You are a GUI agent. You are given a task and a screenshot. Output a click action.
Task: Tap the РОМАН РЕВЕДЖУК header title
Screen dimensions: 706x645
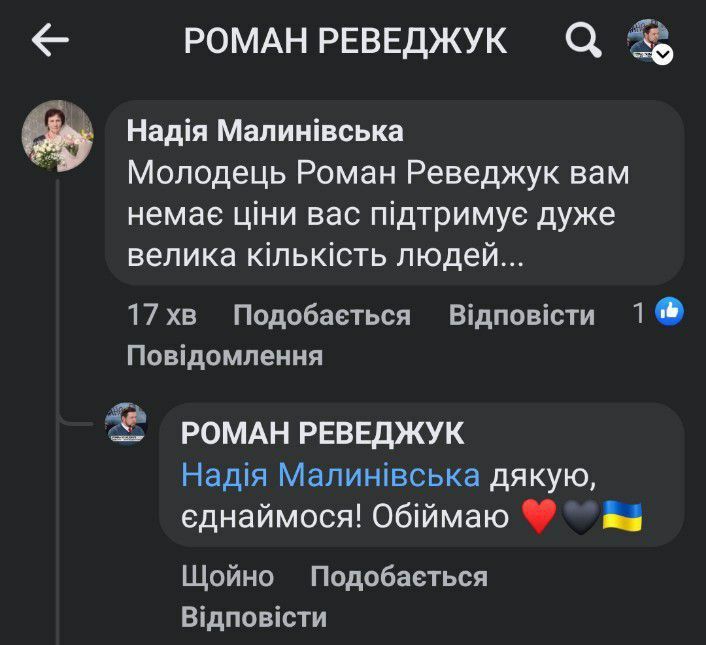345,41
